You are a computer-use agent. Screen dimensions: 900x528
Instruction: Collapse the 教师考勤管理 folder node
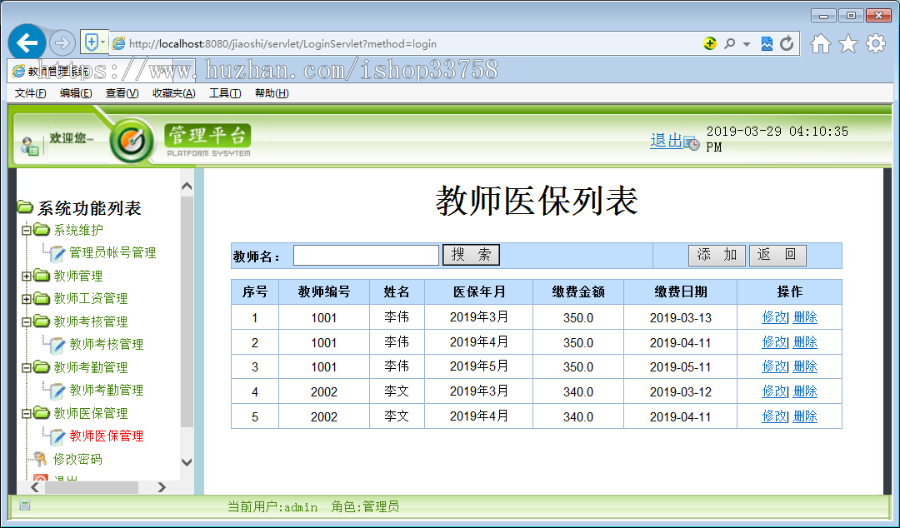[26, 368]
